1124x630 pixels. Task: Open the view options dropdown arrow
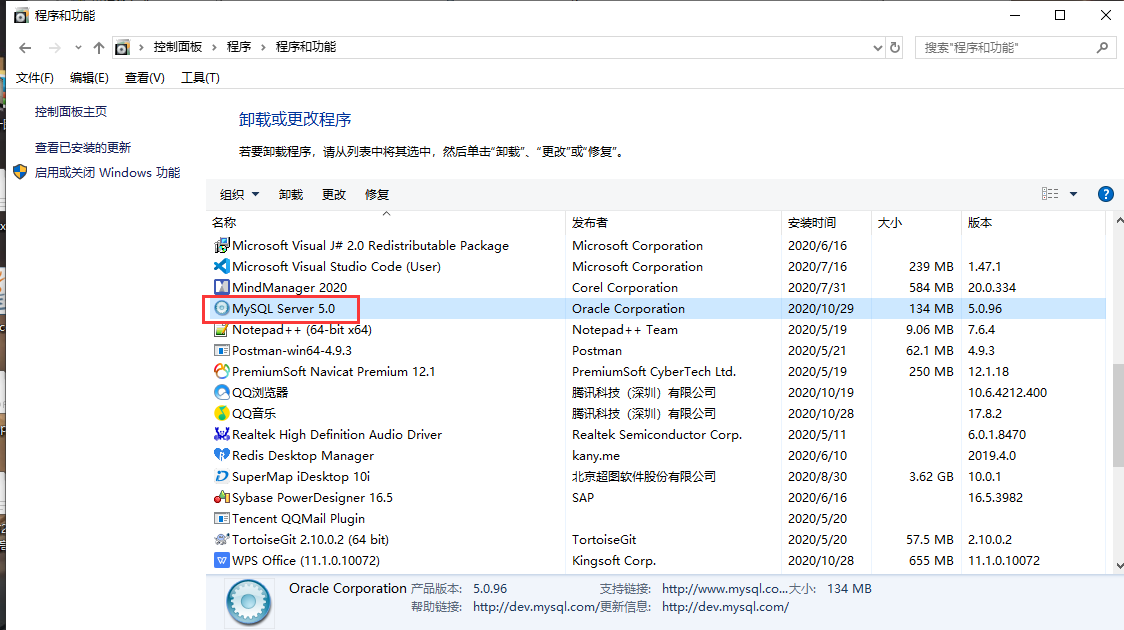tap(1073, 194)
